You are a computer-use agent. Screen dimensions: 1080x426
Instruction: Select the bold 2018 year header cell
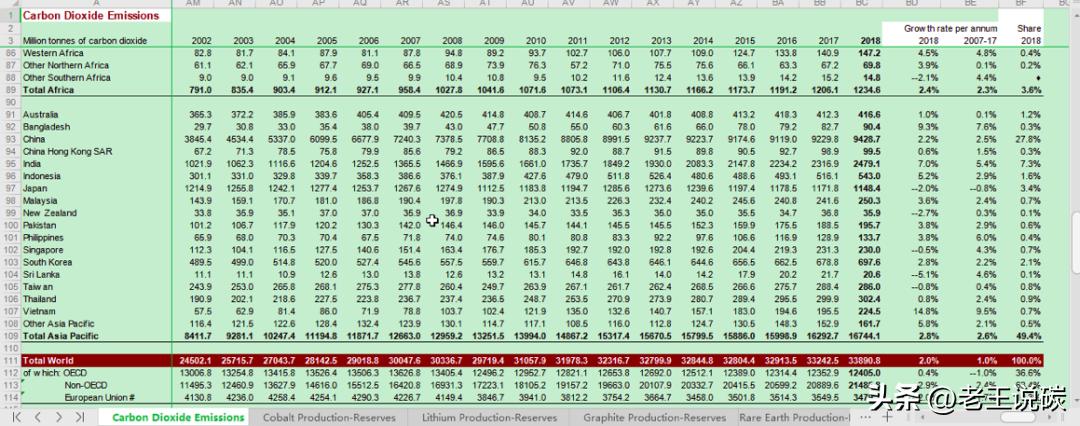click(862, 41)
